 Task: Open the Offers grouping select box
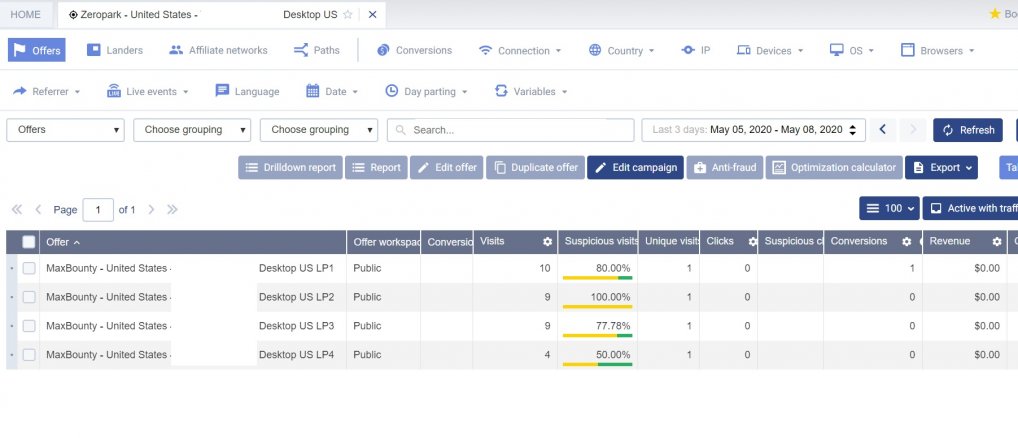(x=66, y=130)
